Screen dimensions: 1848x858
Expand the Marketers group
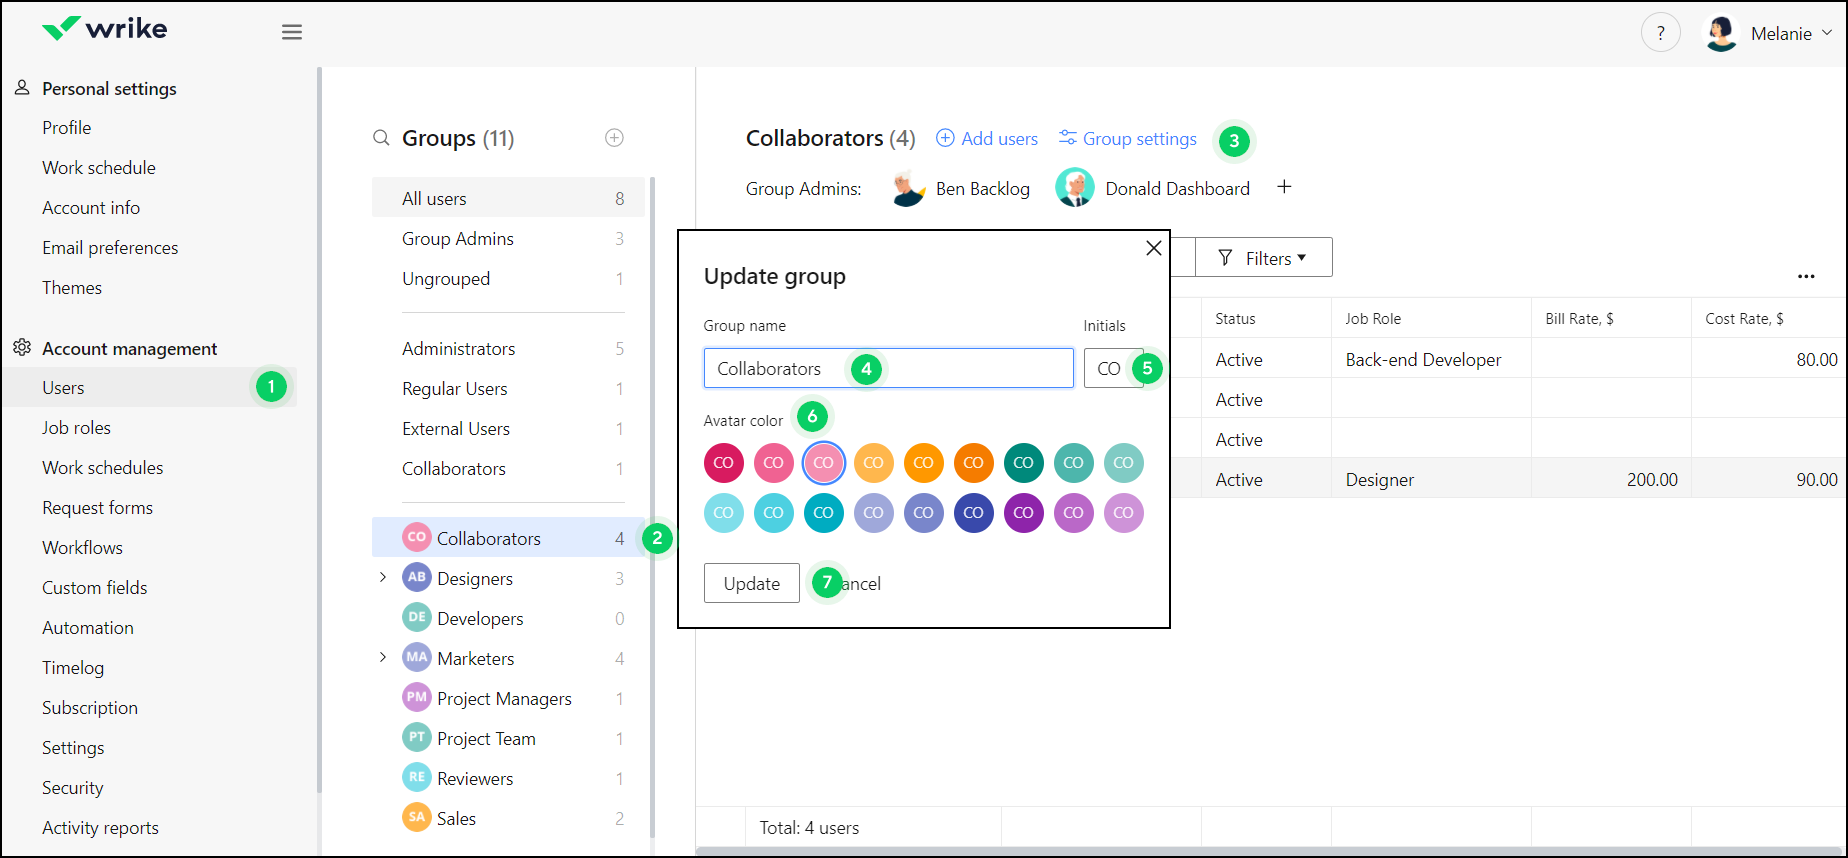[x=383, y=658]
